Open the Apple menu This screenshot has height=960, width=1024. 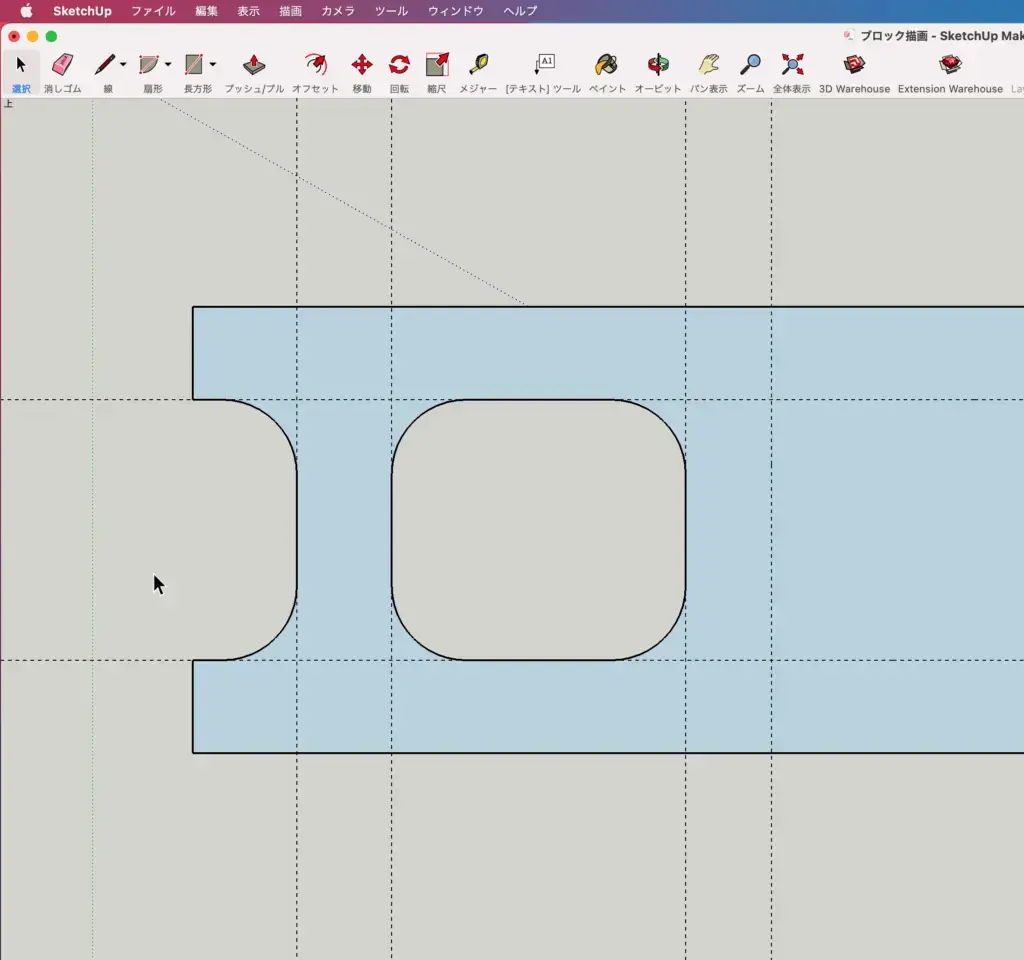26,11
